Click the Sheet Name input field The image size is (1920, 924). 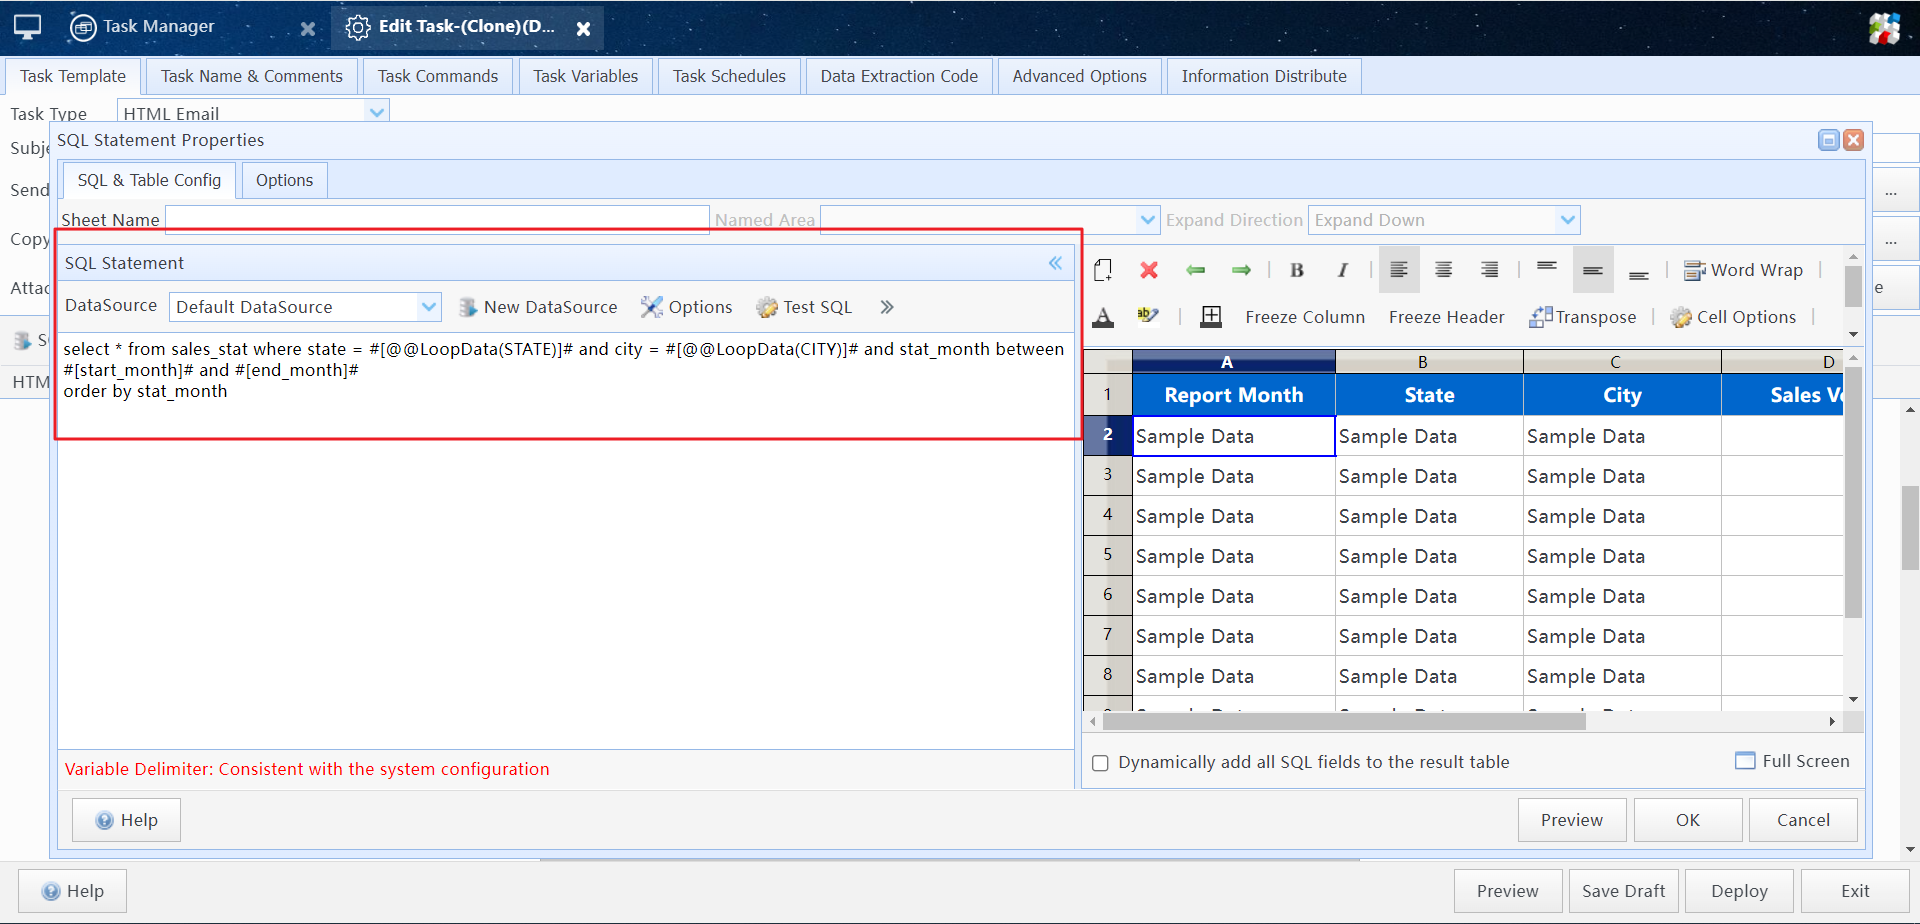(x=437, y=219)
